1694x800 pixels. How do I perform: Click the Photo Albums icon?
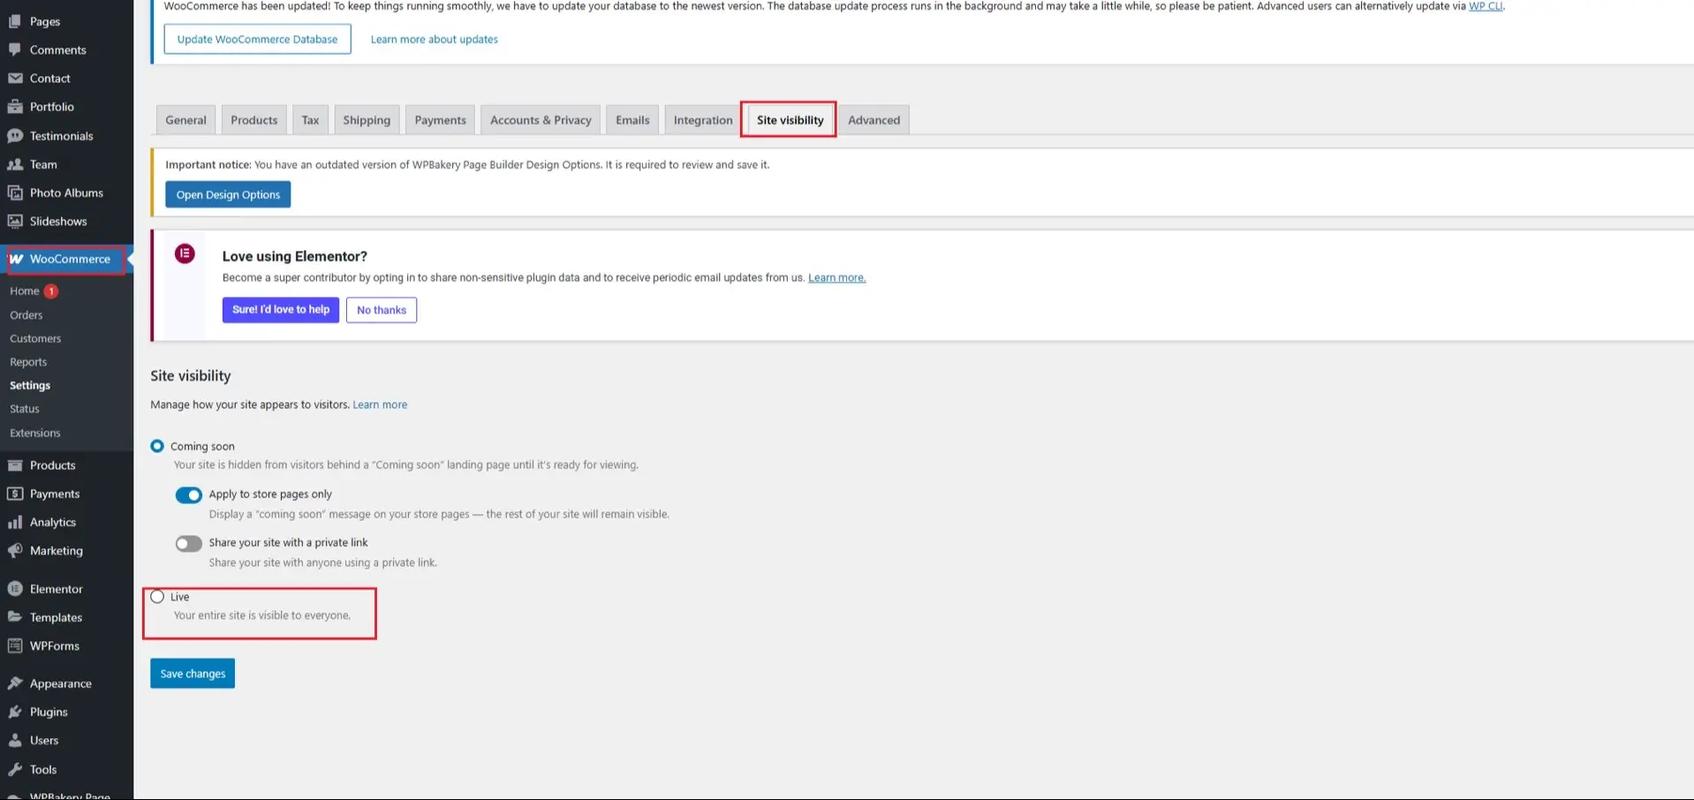click(15, 193)
